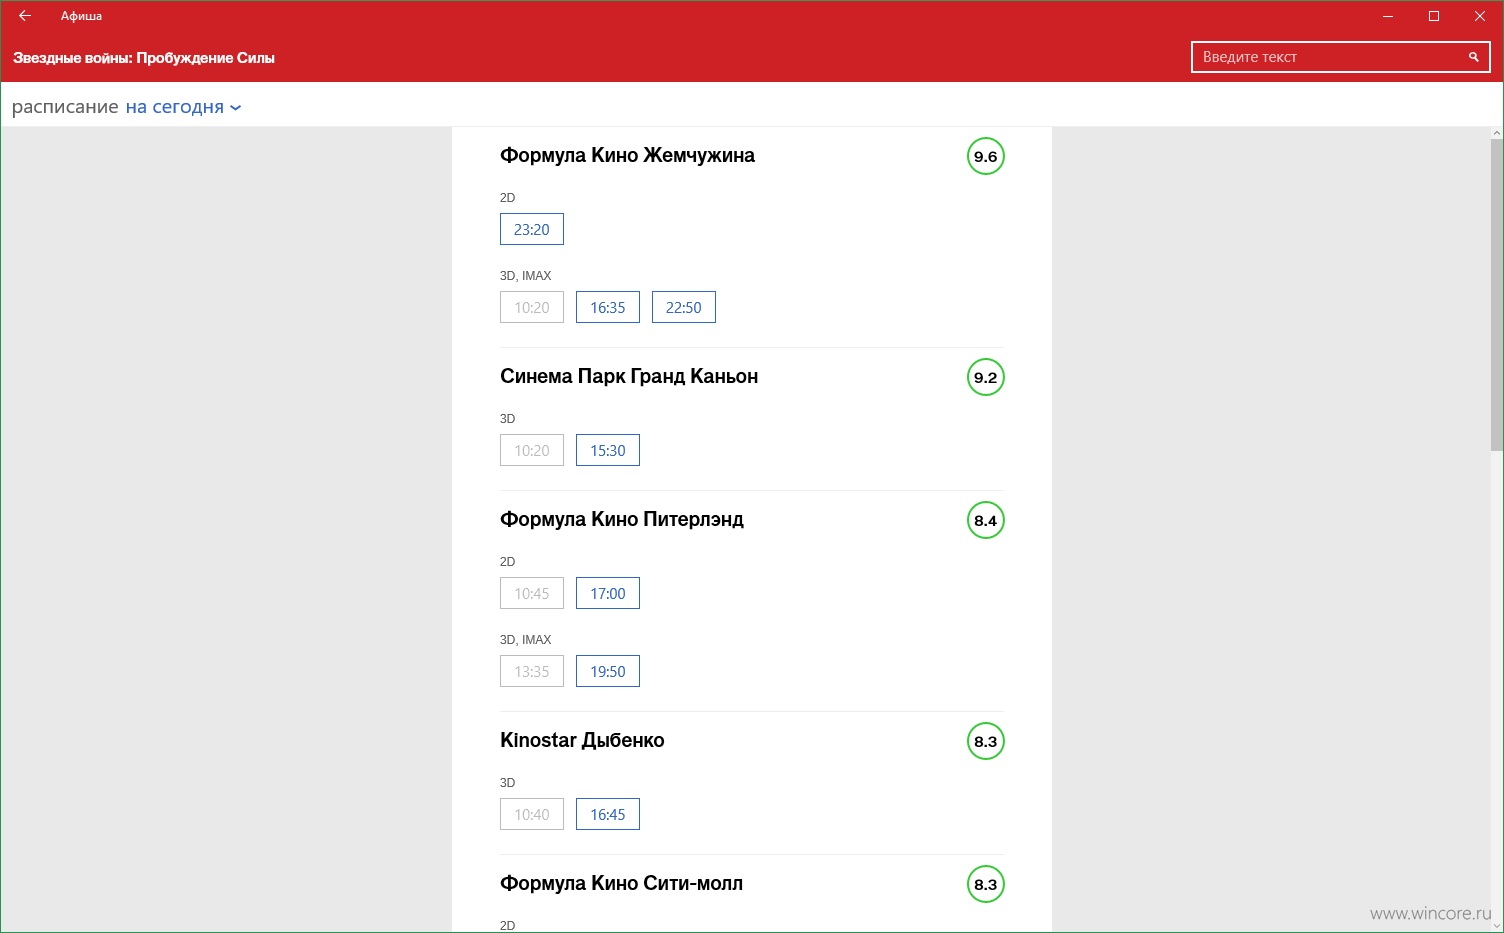
Task: Click the scrollbar down arrow
Action: click(x=1497, y=926)
